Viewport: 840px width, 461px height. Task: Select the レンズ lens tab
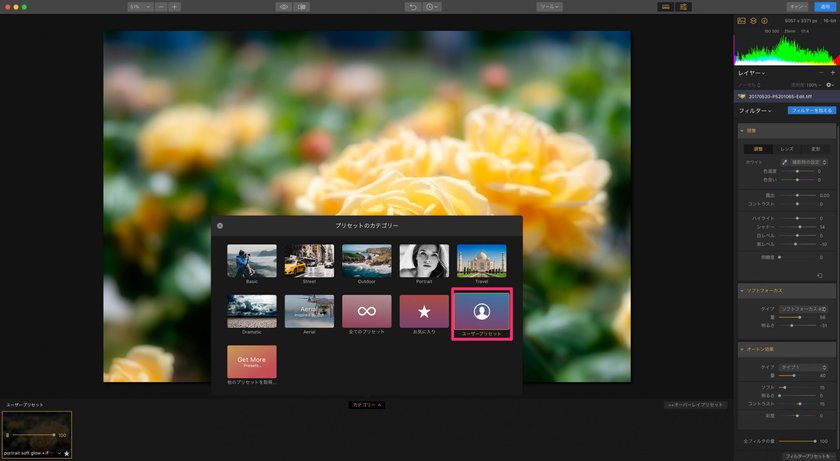786,149
